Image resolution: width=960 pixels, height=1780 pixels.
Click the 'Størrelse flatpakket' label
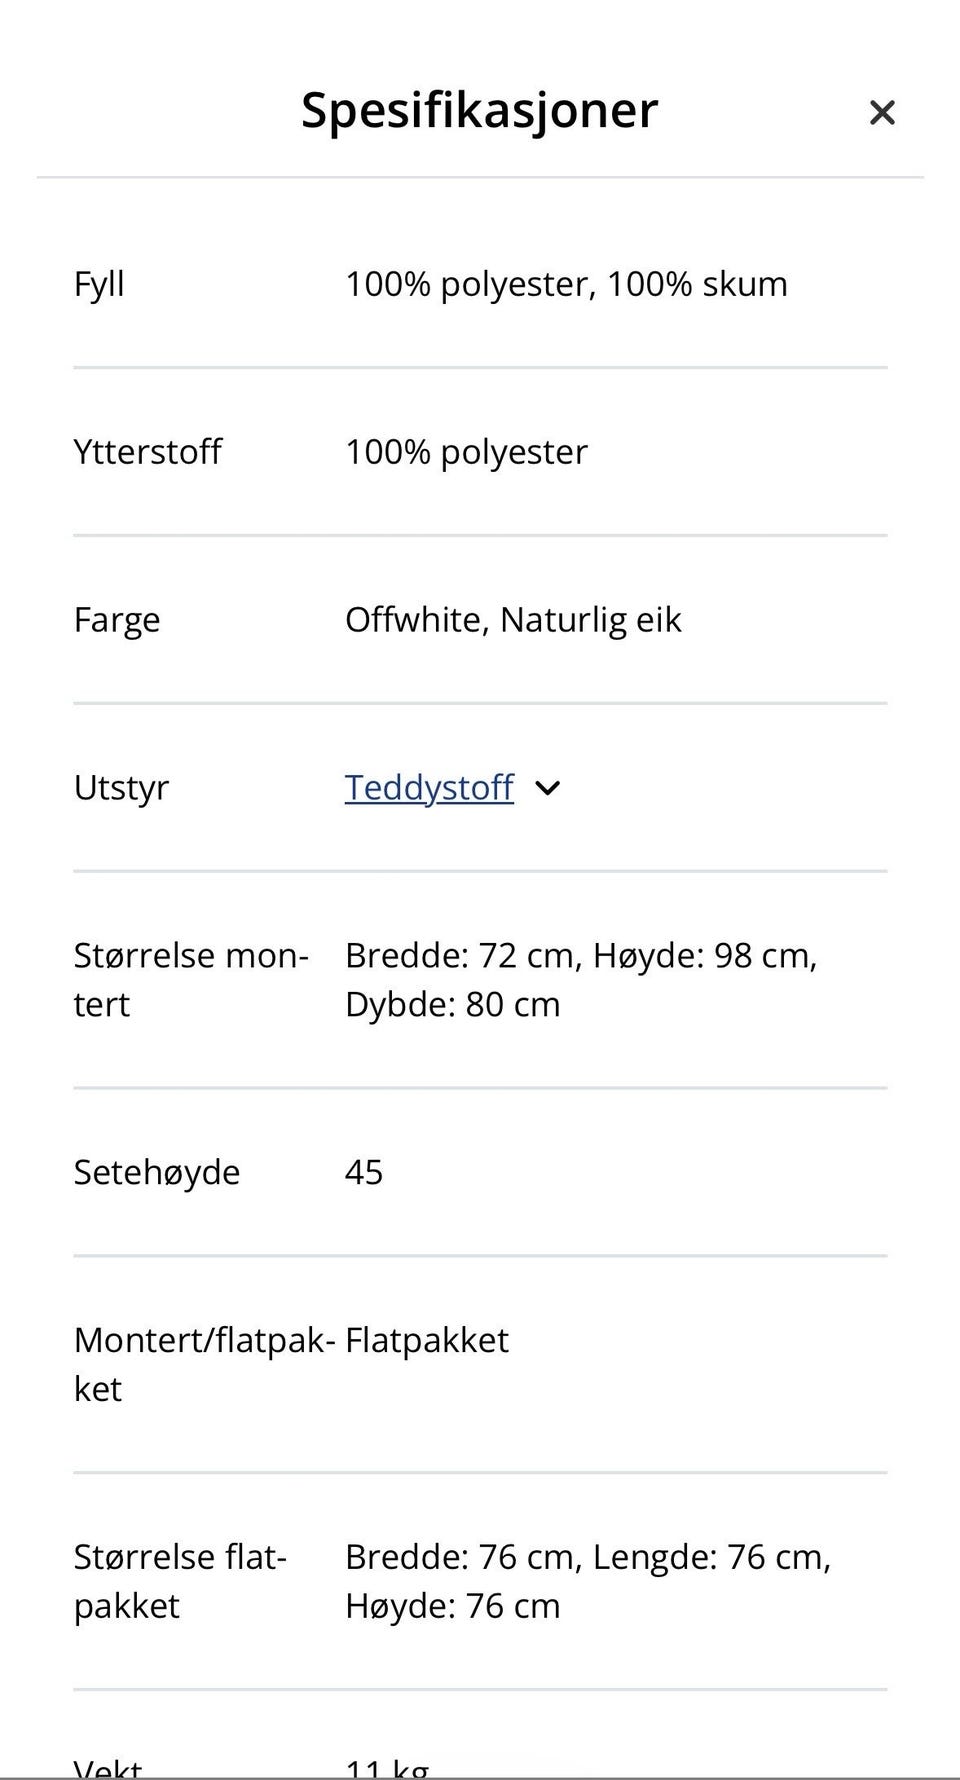click(180, 1581)
